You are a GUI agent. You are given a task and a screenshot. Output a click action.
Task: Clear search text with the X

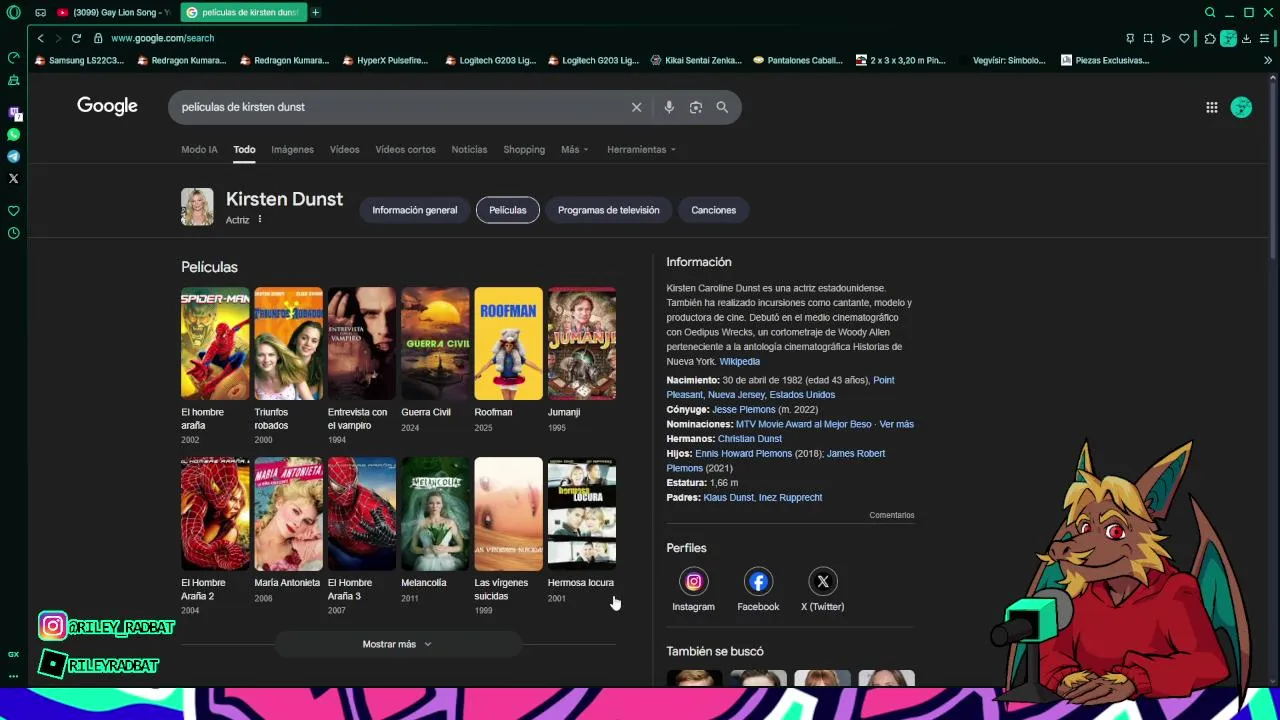click(x=636, y=107)
